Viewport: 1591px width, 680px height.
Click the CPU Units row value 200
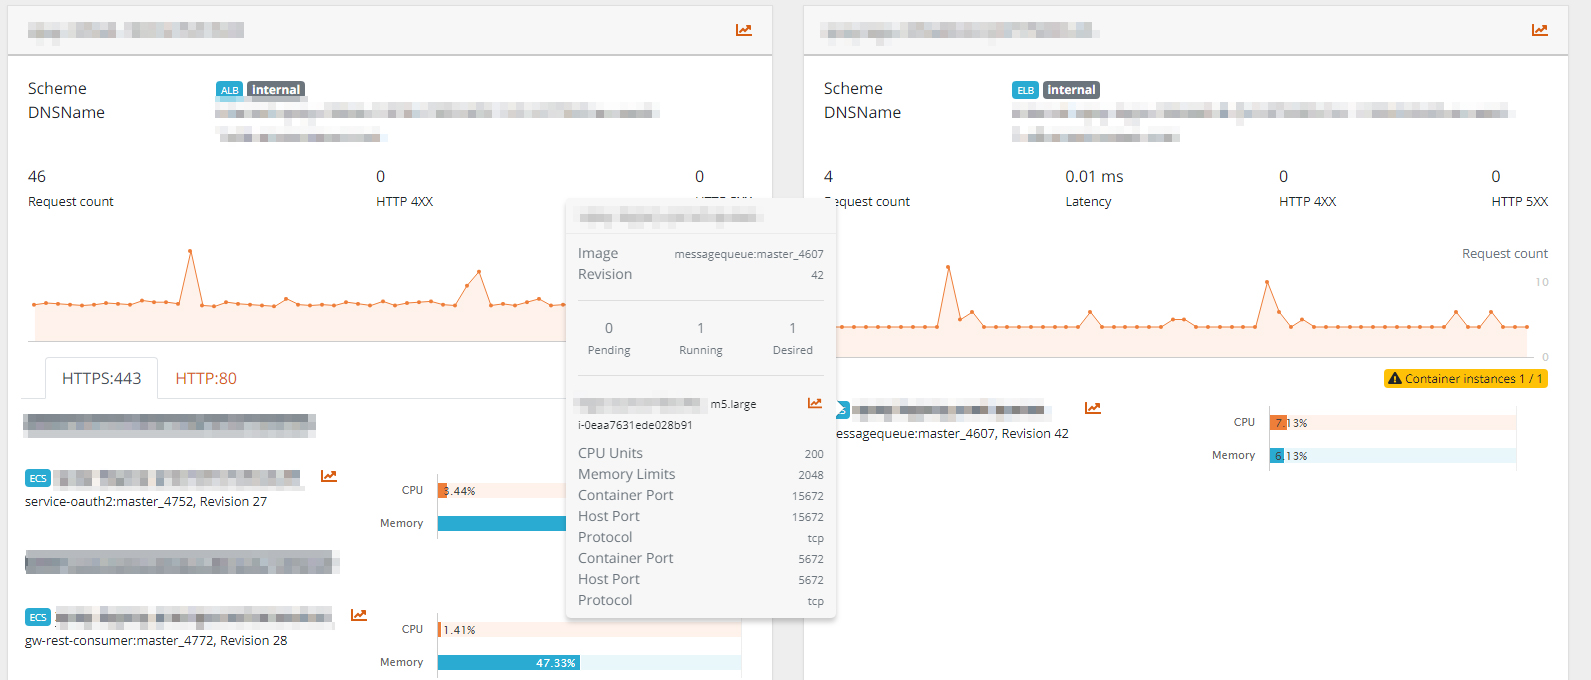814,454
